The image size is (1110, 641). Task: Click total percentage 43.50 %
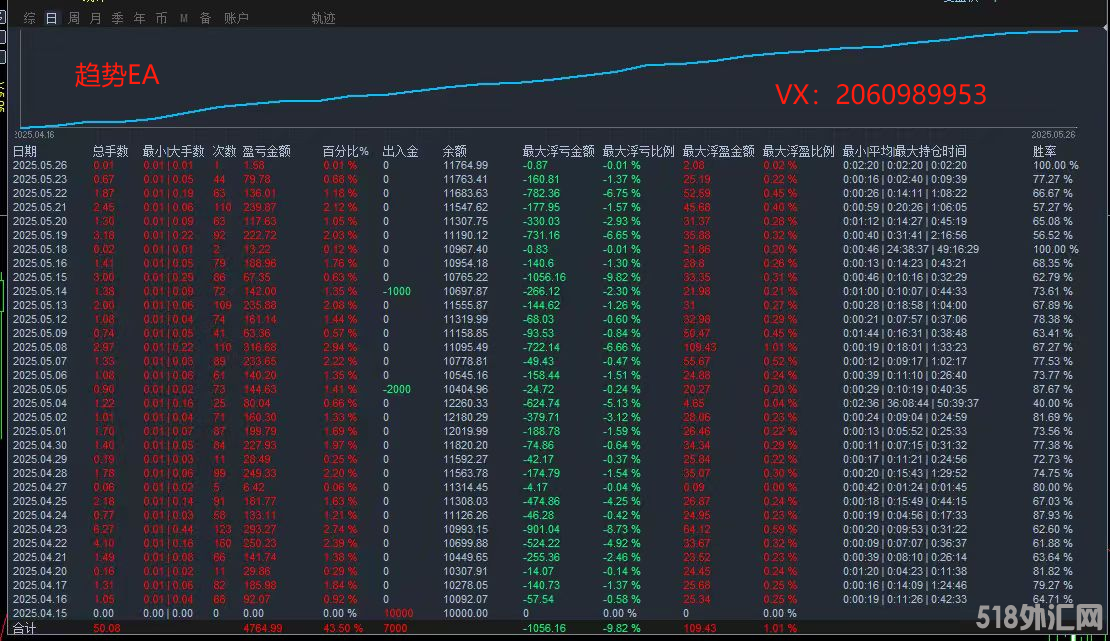pos(343,628)
